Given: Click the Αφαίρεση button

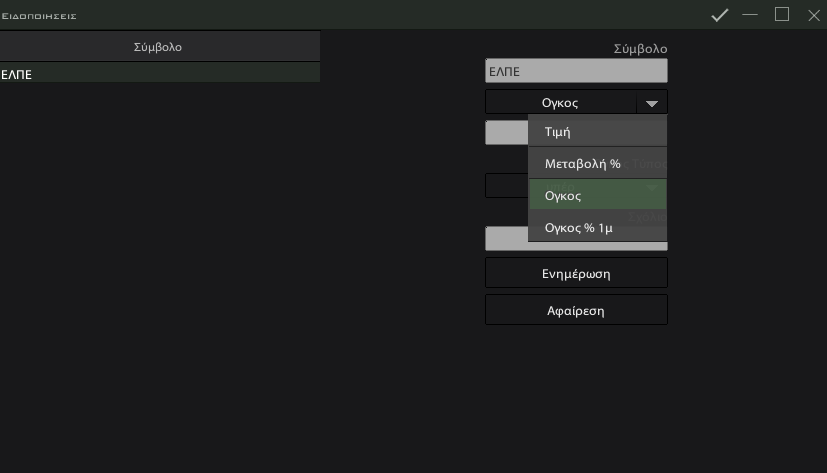Looking at the screenshot, I should [576, 310].
